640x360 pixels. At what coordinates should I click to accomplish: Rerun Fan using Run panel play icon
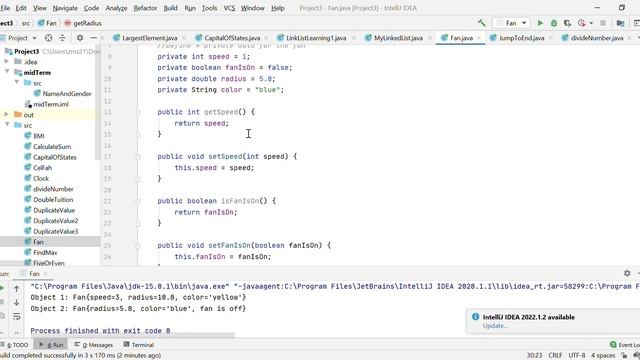[2, 289]
